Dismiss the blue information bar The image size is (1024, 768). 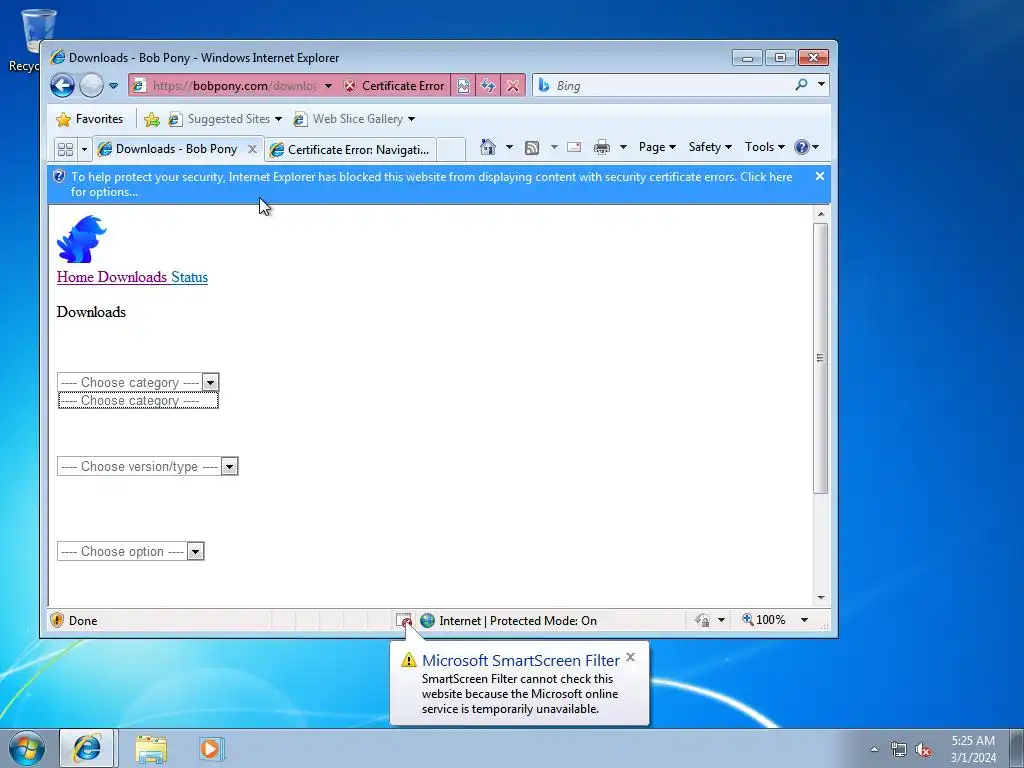click(820, 176)
